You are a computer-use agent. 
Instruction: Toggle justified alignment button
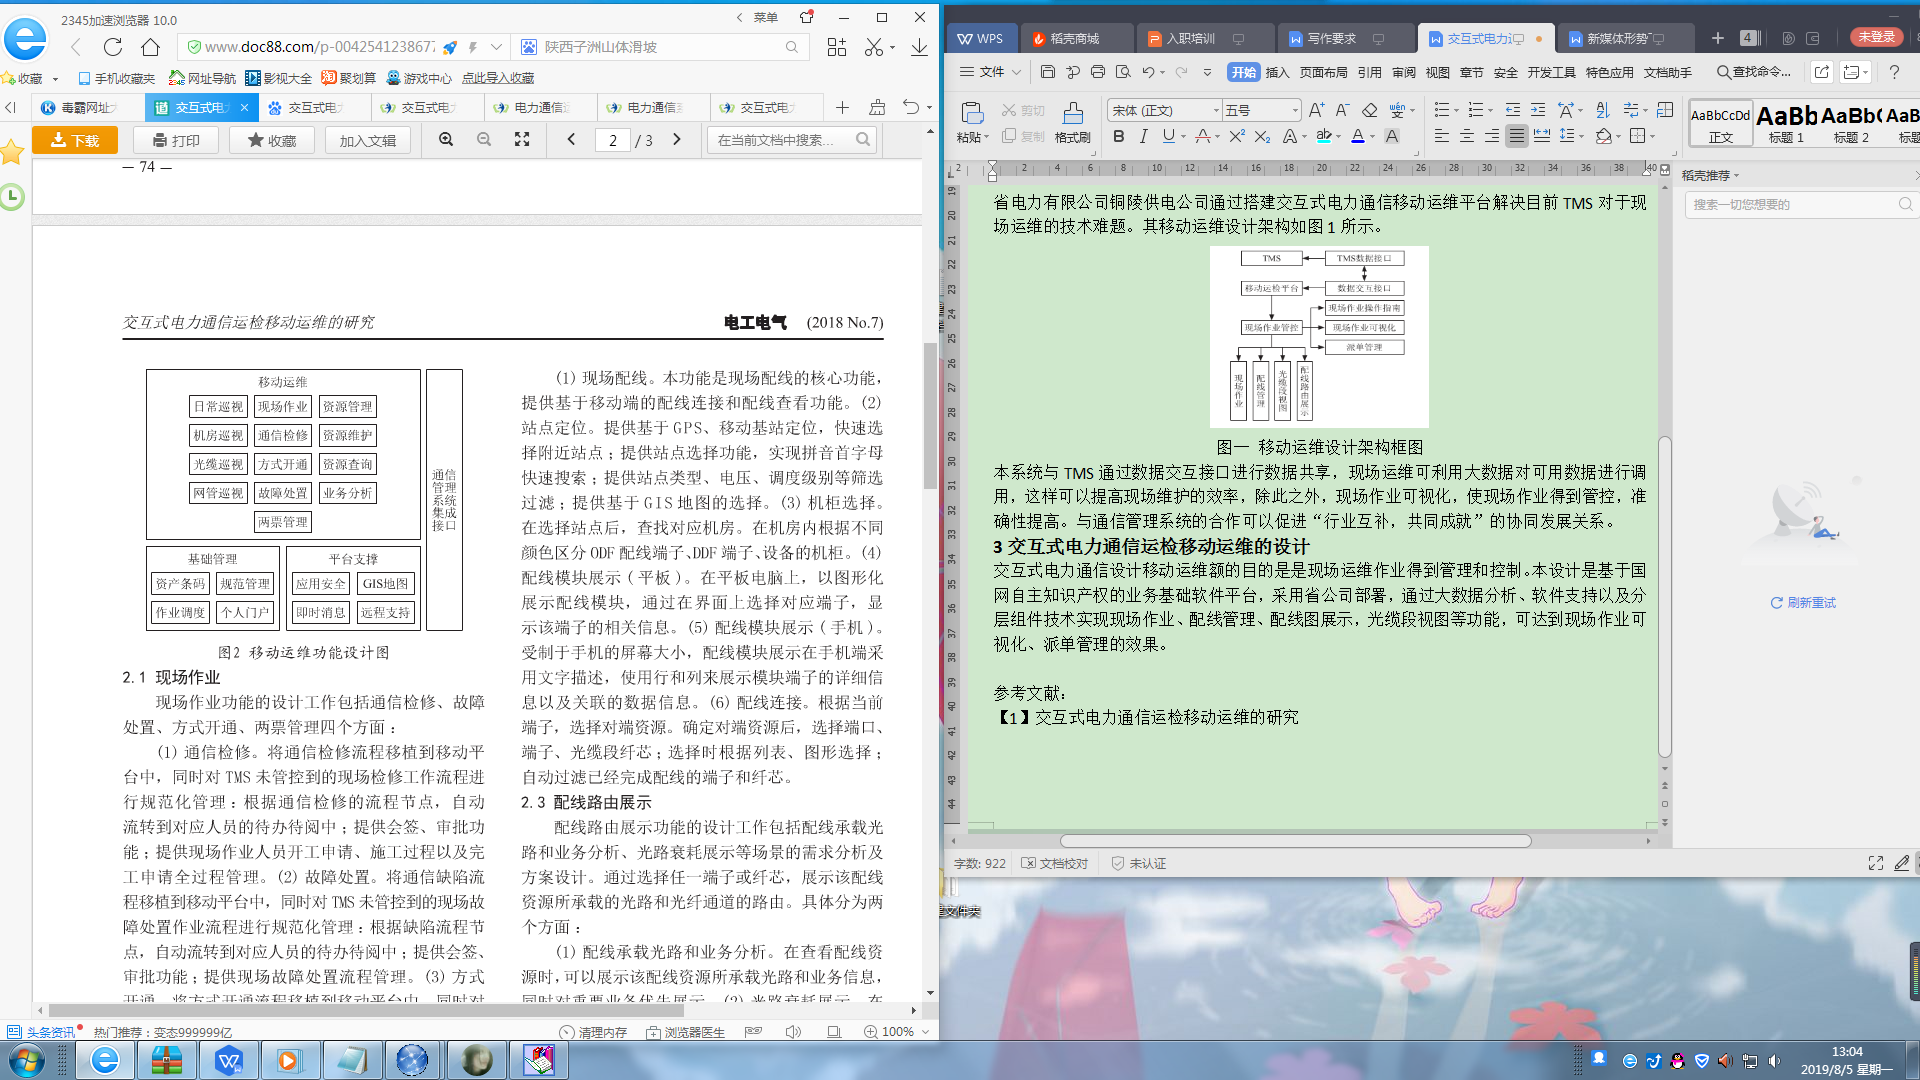click(x=1516, y=136)
